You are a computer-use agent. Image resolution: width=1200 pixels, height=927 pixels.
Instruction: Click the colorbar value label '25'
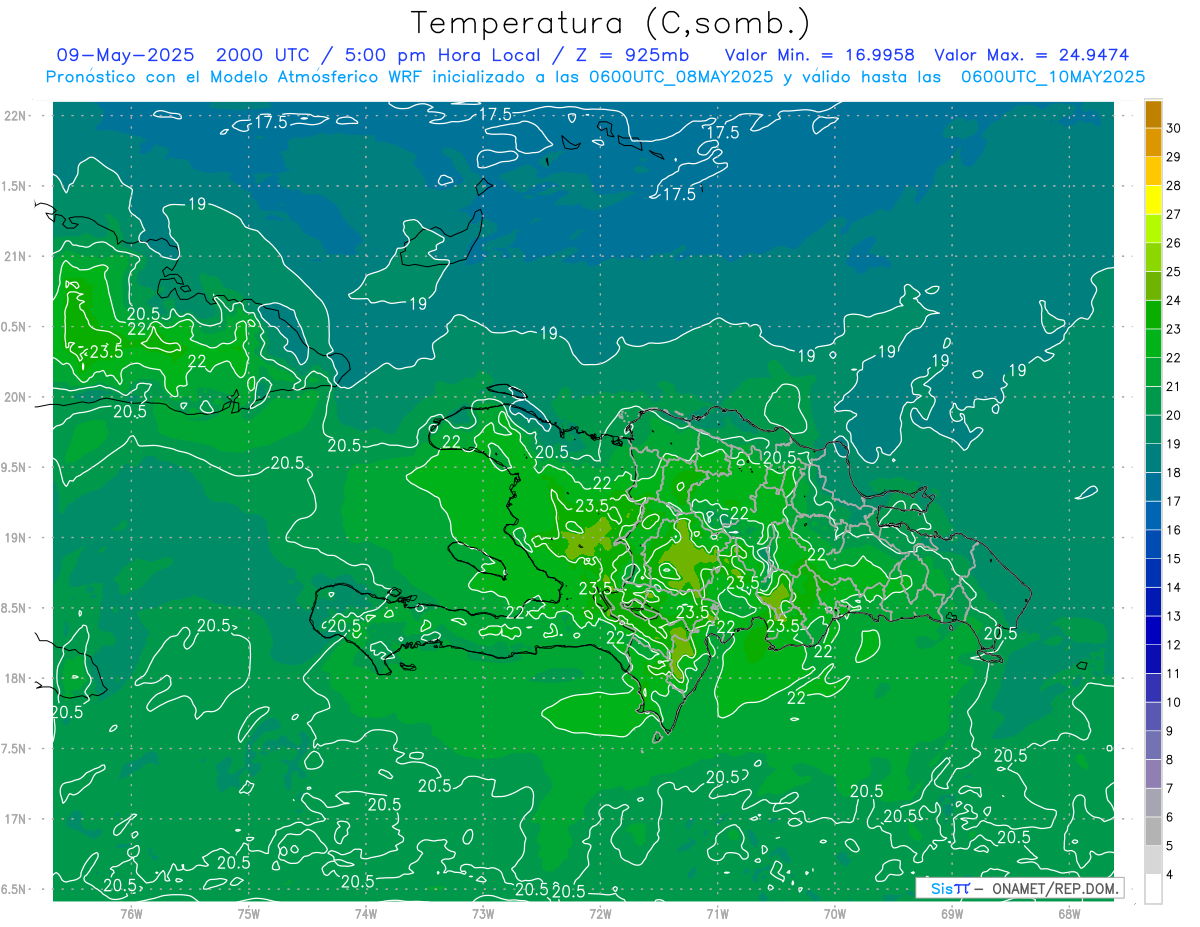click(1173, 272)
